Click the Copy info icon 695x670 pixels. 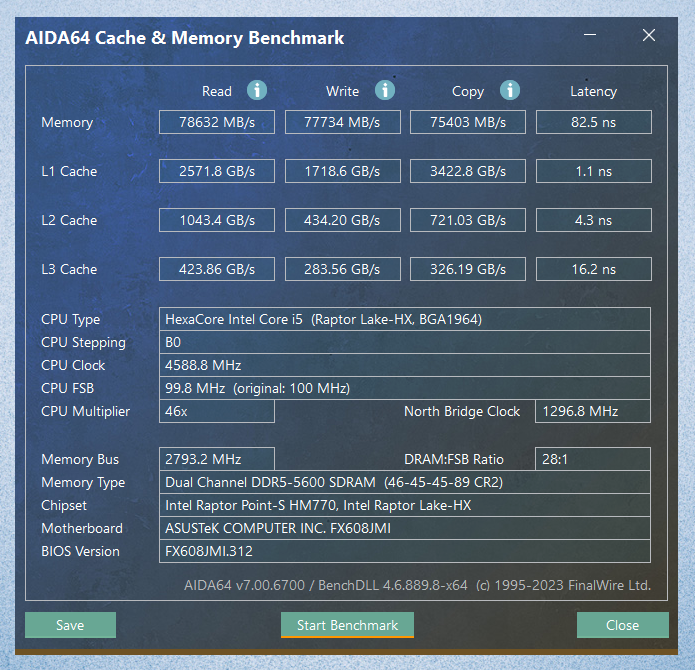coord(510,90)
